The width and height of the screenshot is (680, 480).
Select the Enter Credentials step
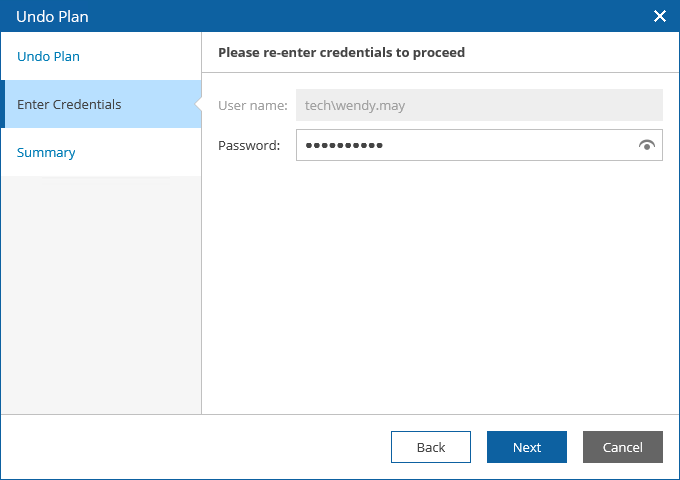70,105
